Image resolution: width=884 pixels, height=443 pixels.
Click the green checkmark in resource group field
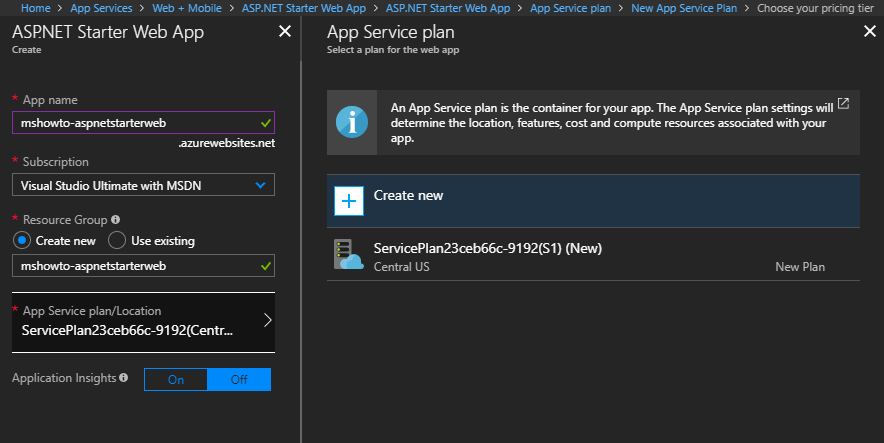[x=266, y=266]
